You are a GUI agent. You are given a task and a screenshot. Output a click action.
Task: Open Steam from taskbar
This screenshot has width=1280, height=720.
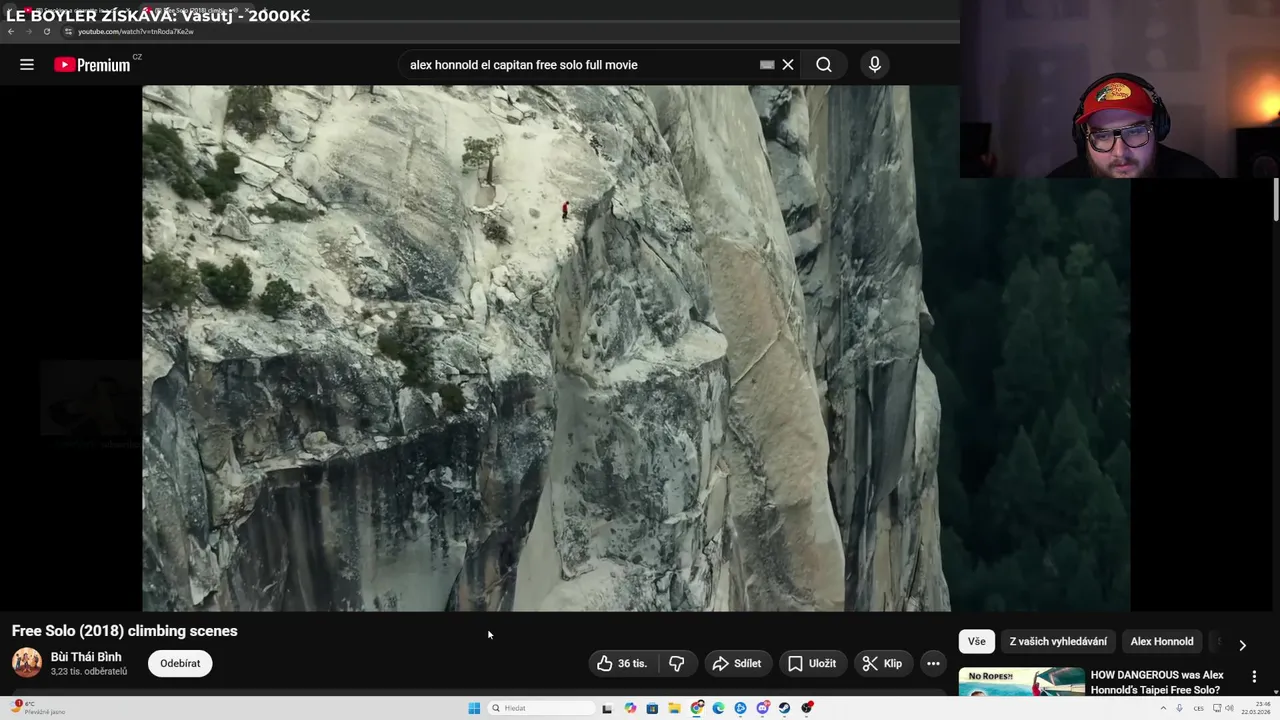[784, 708]
